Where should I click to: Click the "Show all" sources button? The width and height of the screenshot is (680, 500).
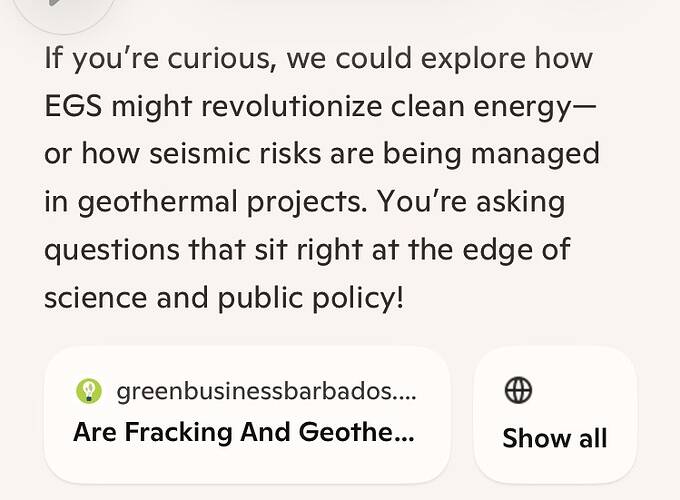click(x=554, y=437)
